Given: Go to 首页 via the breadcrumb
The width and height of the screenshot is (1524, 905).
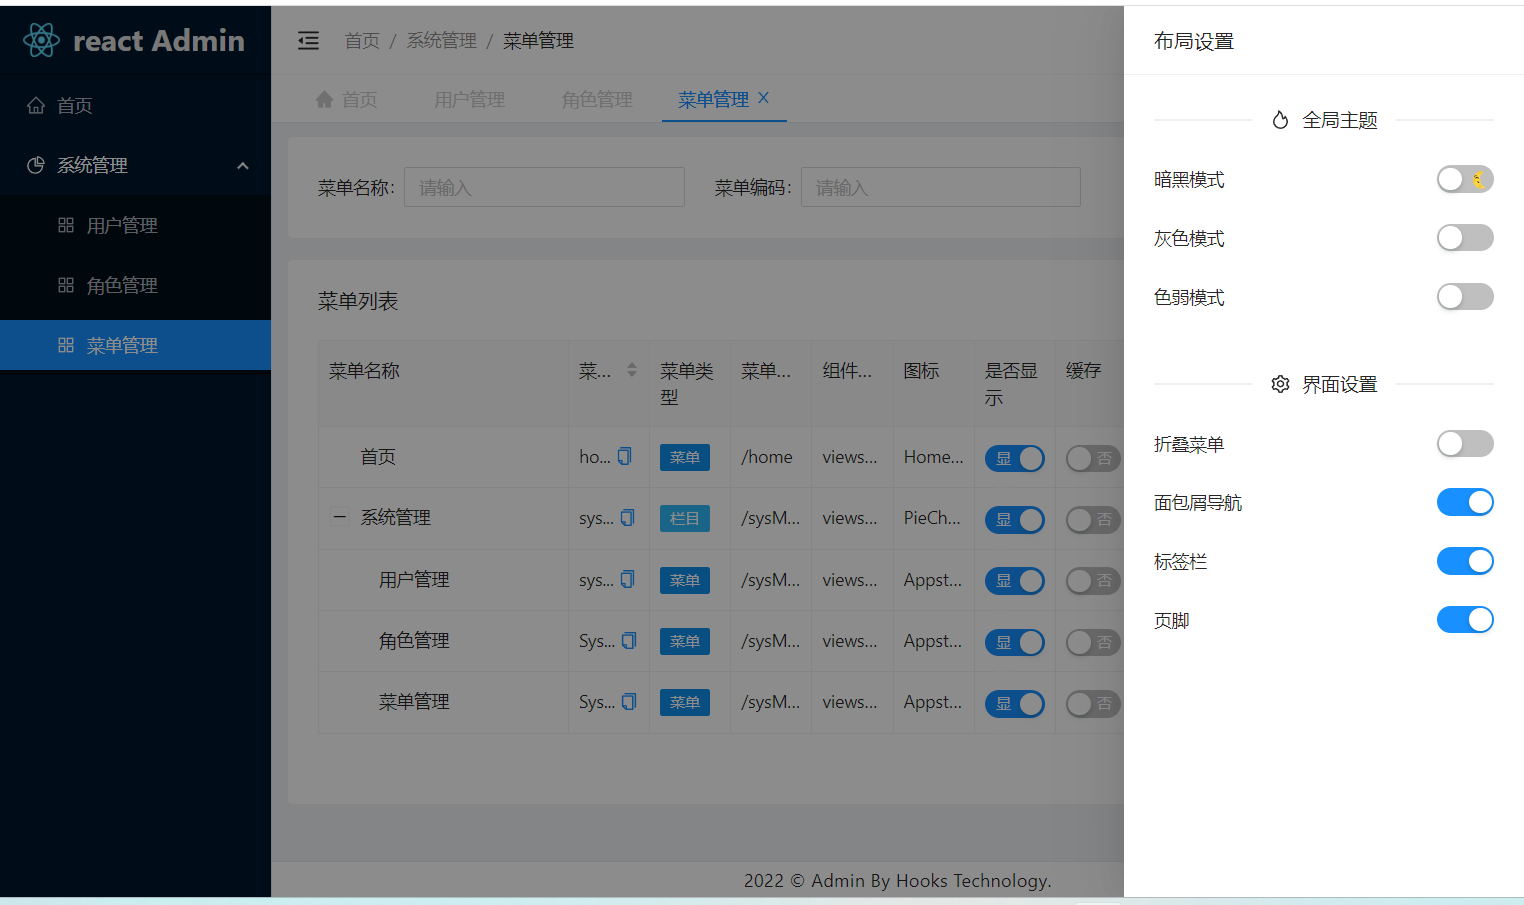Looking at the screenshot, I should point(362,40).
